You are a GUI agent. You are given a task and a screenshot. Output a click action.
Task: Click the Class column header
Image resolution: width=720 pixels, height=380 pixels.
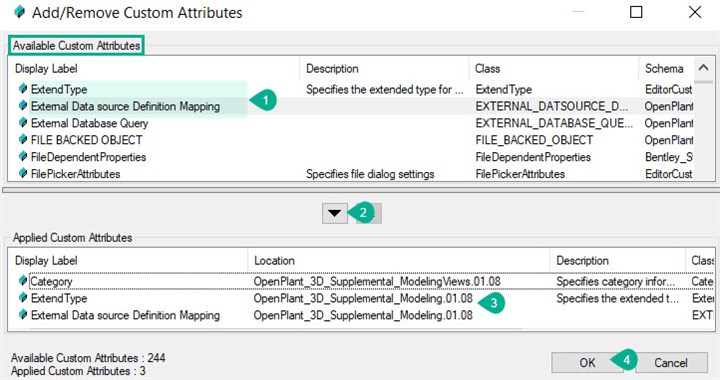pos(487,69)
